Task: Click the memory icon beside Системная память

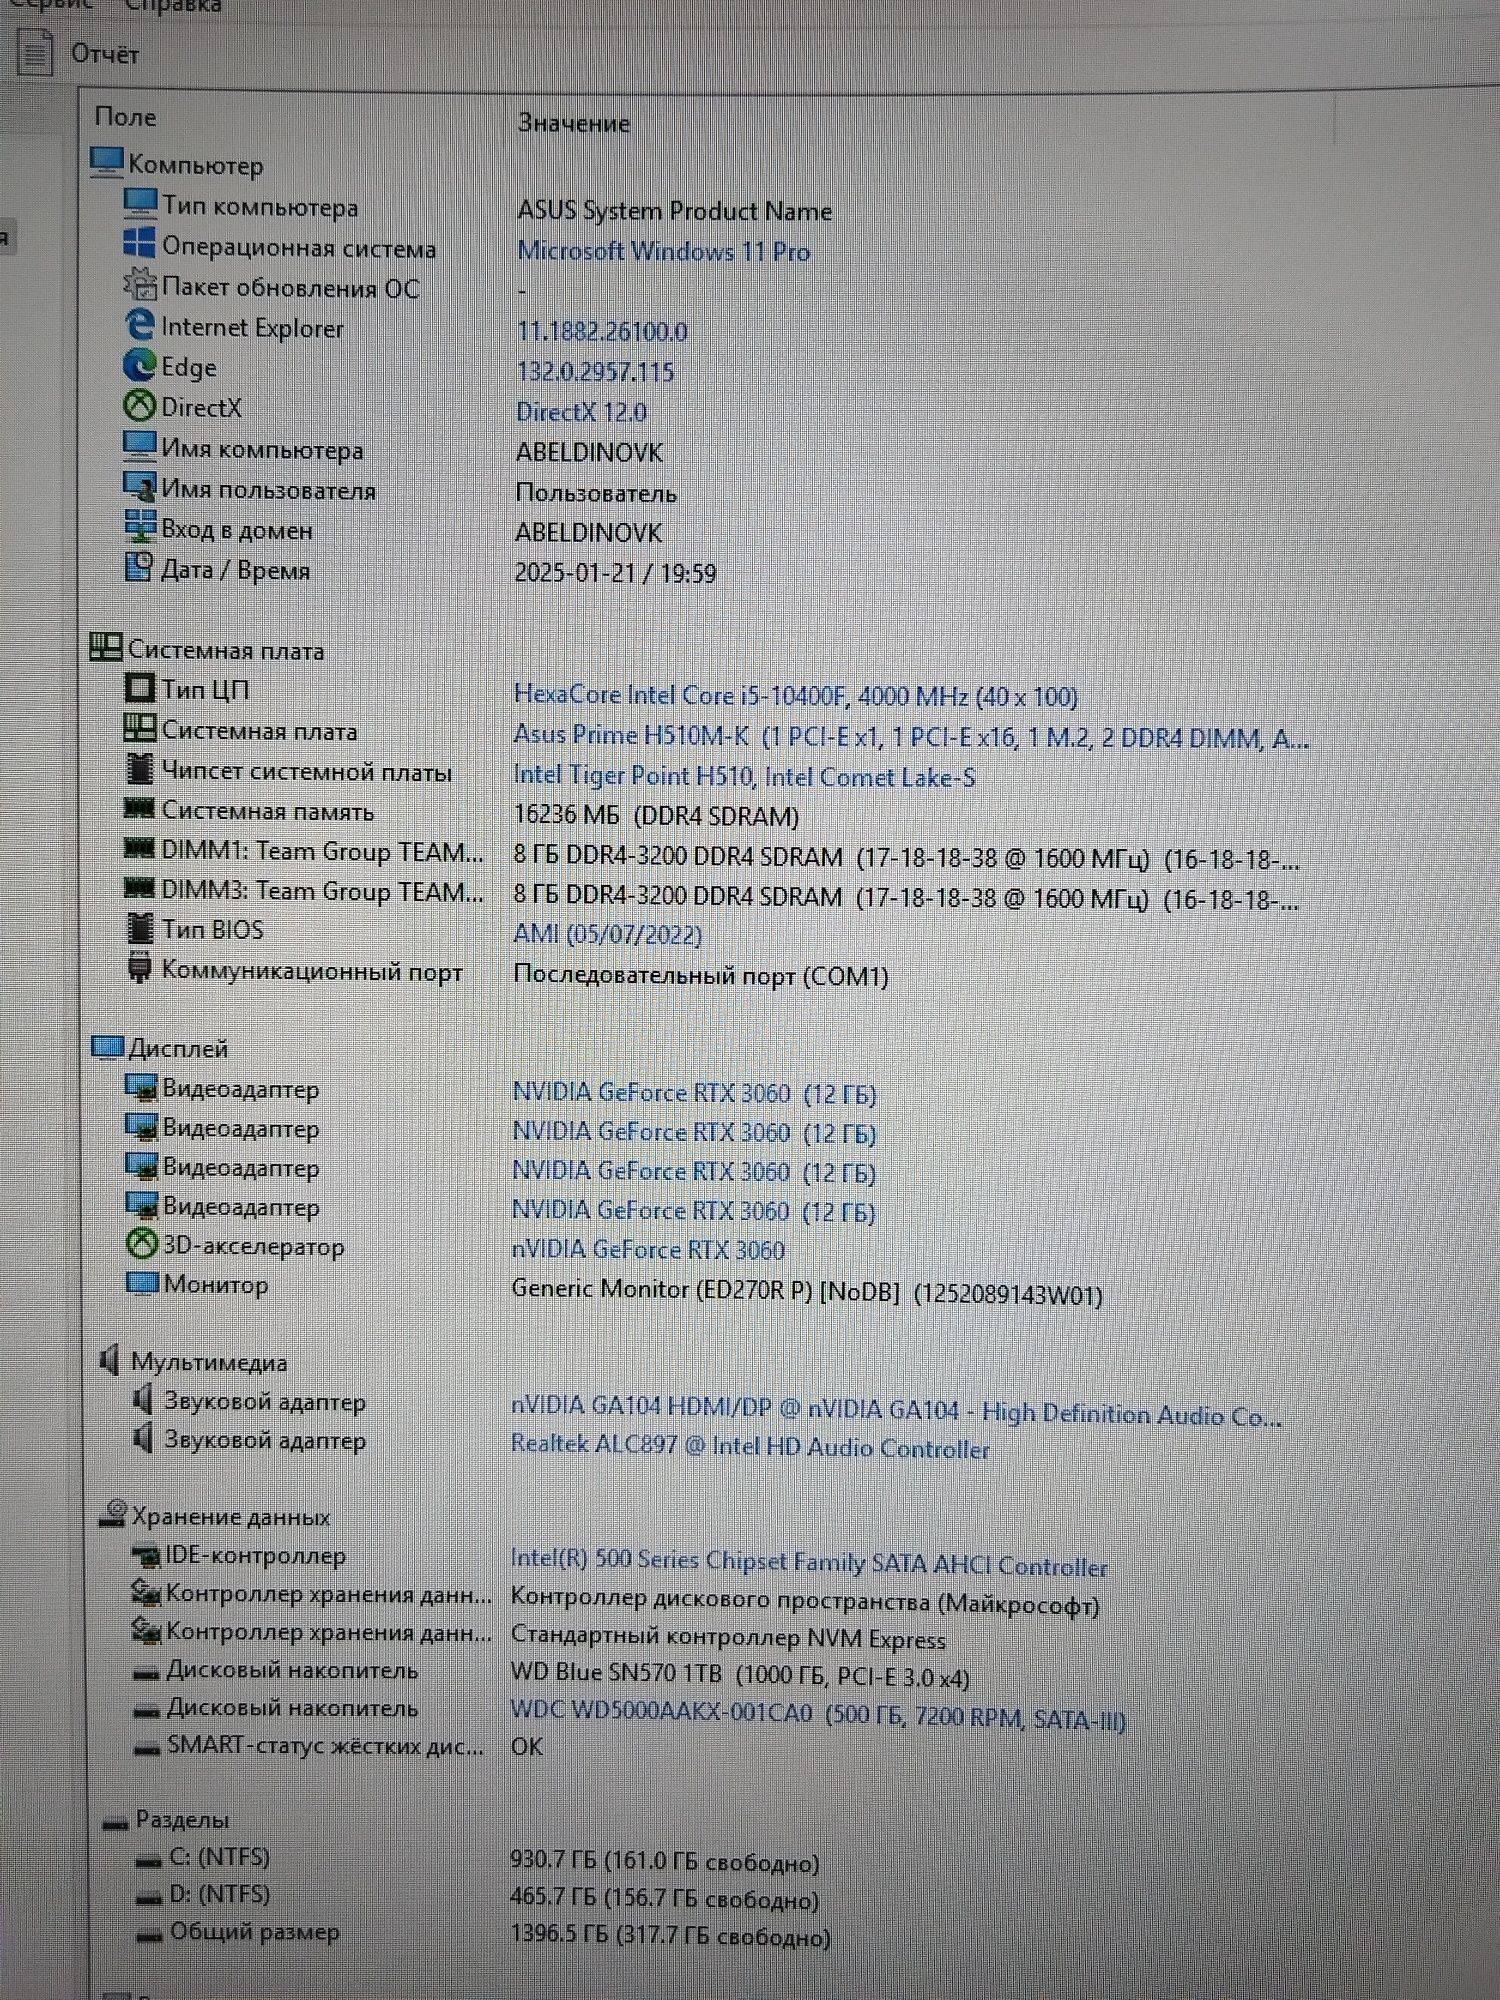Action: (138, 807)
